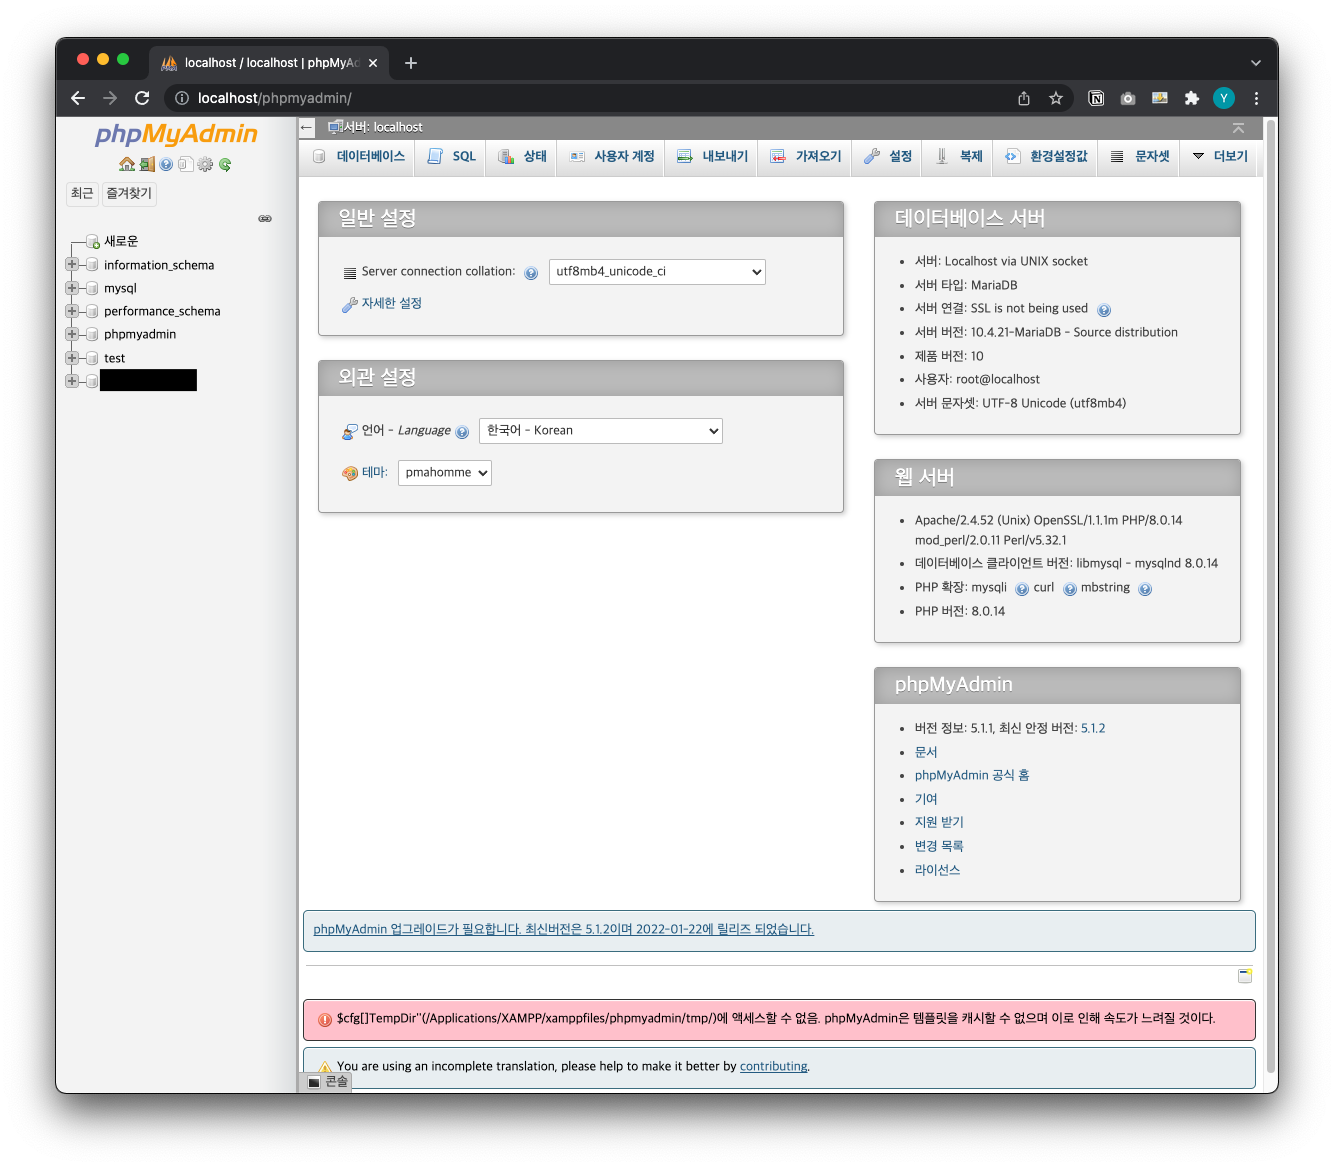Open Server connection collation dropdown
1334x1167 pixels.
(657, 272)
